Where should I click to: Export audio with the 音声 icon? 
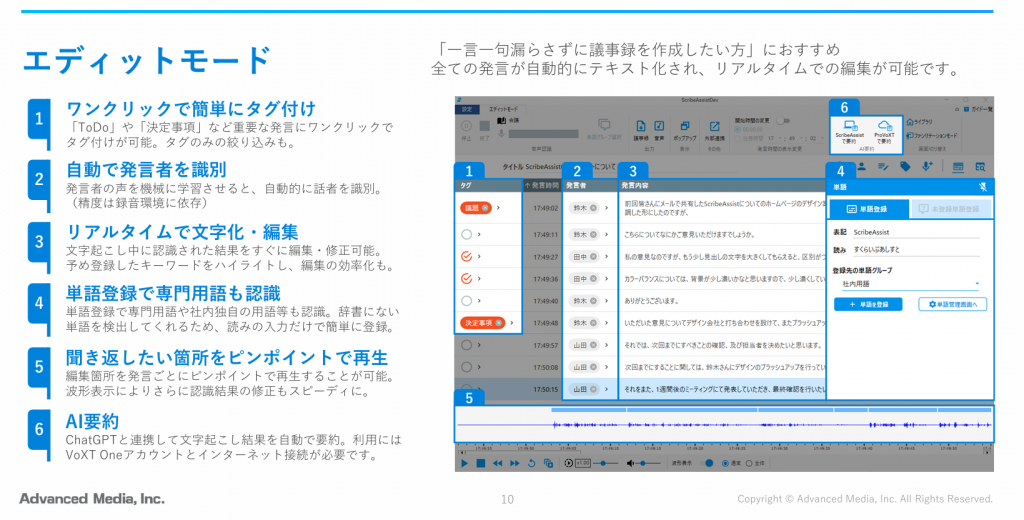pyautogui.click(x=659, y=125)
